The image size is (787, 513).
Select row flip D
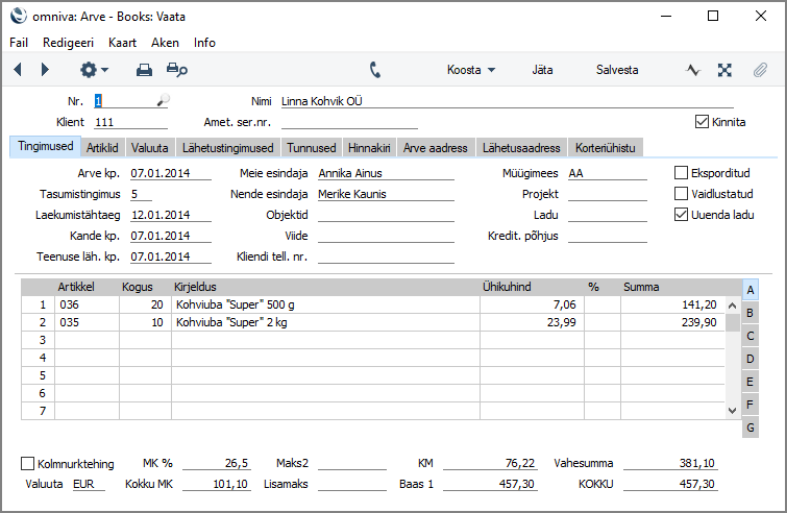[750, 359]
